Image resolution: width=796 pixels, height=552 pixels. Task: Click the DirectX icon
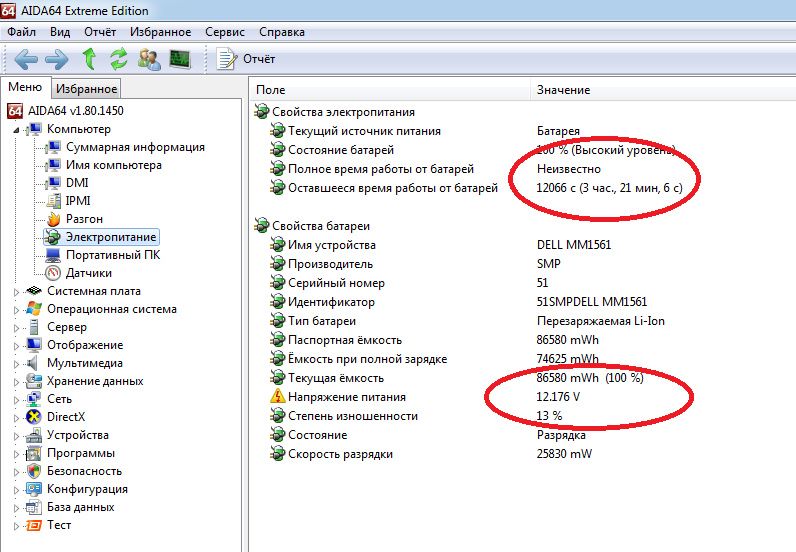coord(34,417)
